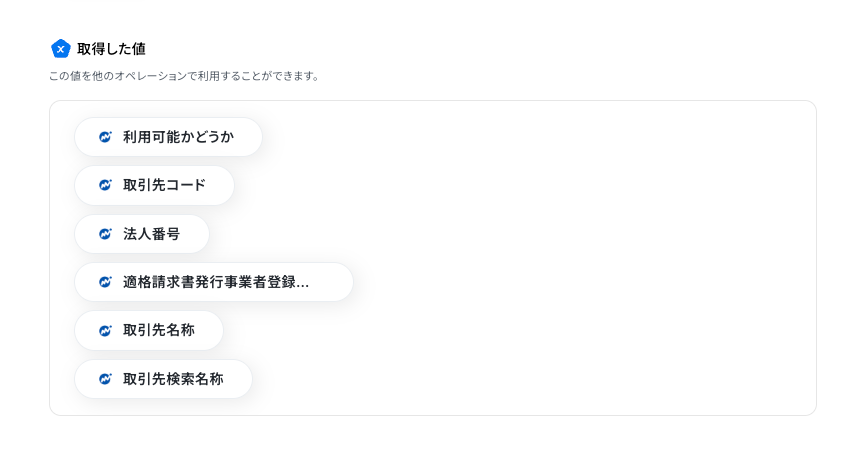Select the 法人番号 value chip

click(142, 234)
